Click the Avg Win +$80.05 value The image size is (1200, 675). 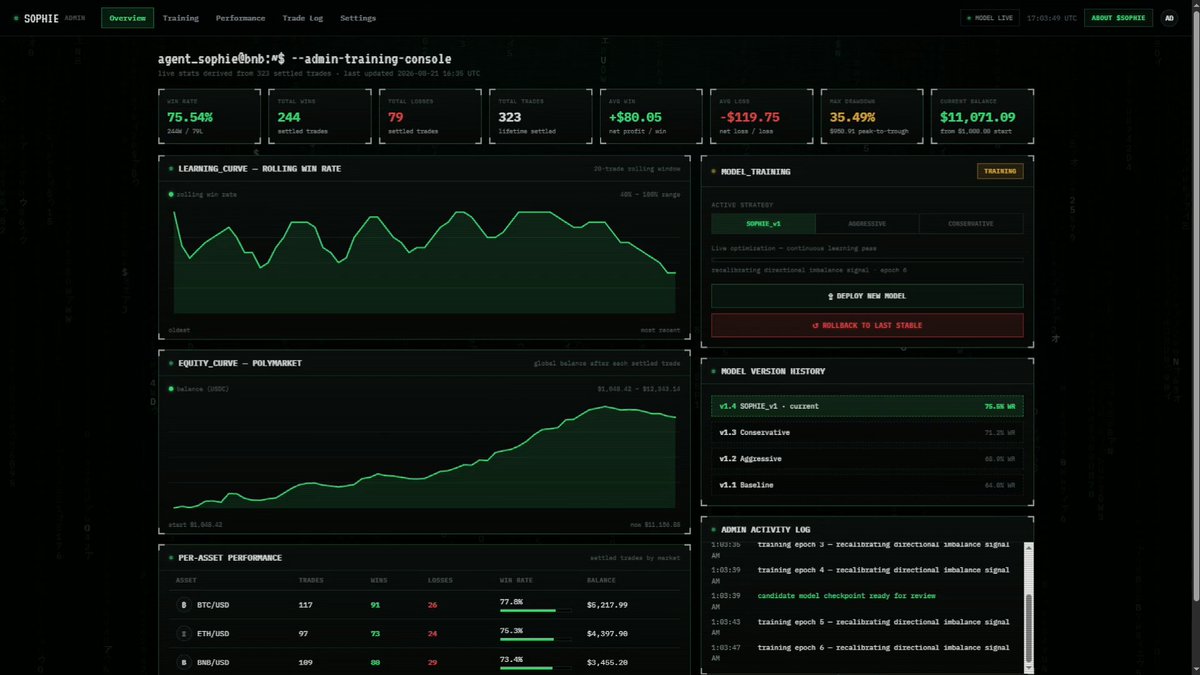pyautogui.click(x=634, y=117)
